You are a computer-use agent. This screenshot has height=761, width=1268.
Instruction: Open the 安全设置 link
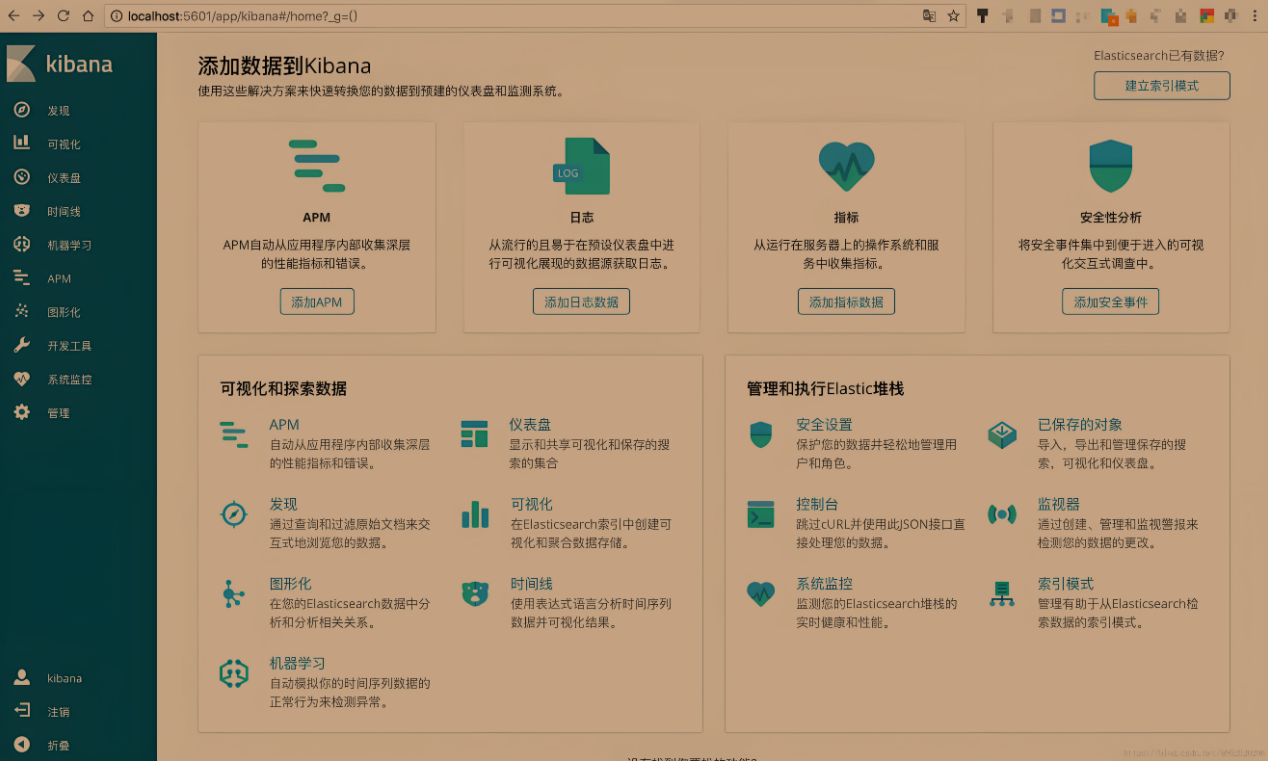click(x=824, y=425)
